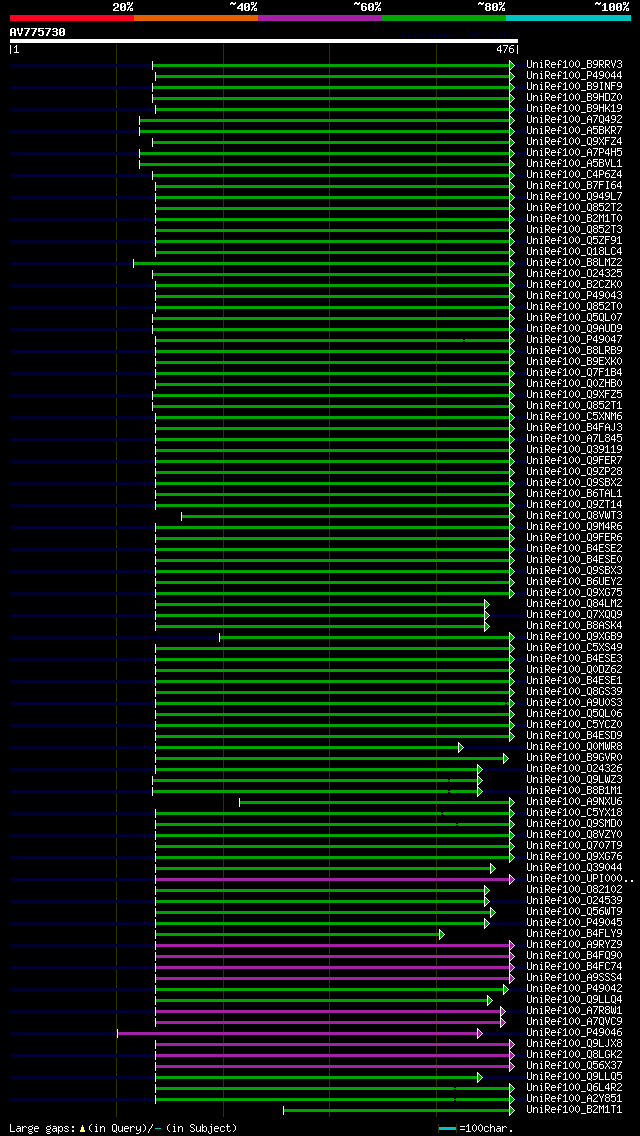Select label UniRef100_Q8VWT3
The height and width of the screenshot is (1136, 640).
(x=574, y=516)
